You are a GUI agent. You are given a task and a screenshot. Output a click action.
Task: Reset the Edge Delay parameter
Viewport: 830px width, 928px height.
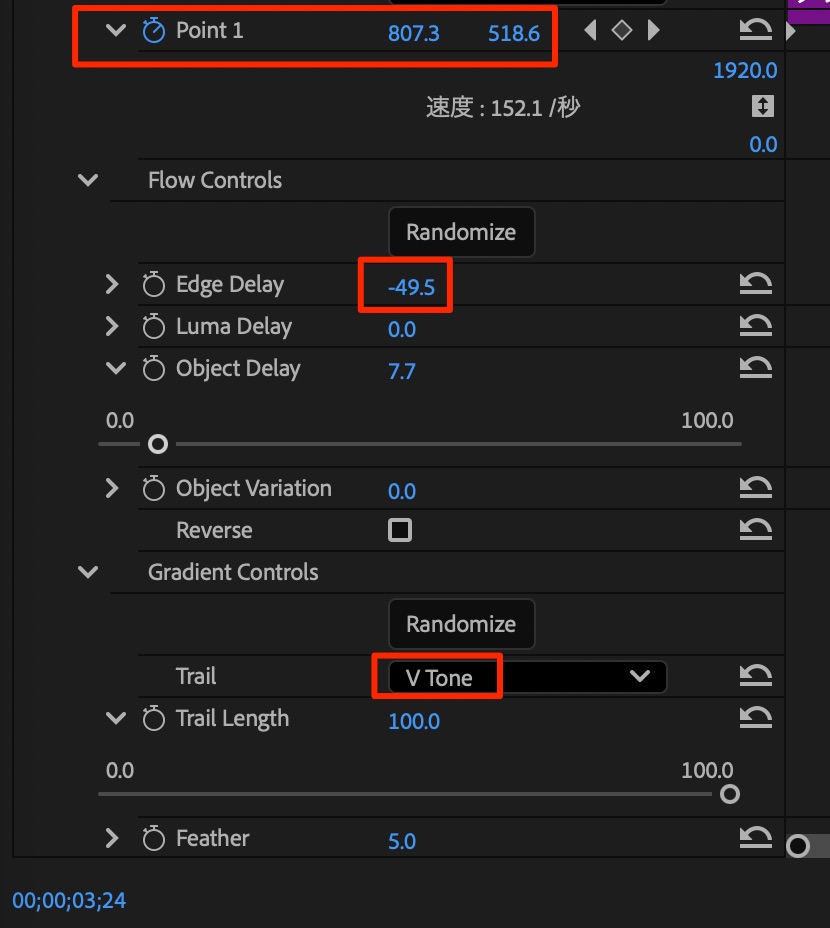pos(756,285)
